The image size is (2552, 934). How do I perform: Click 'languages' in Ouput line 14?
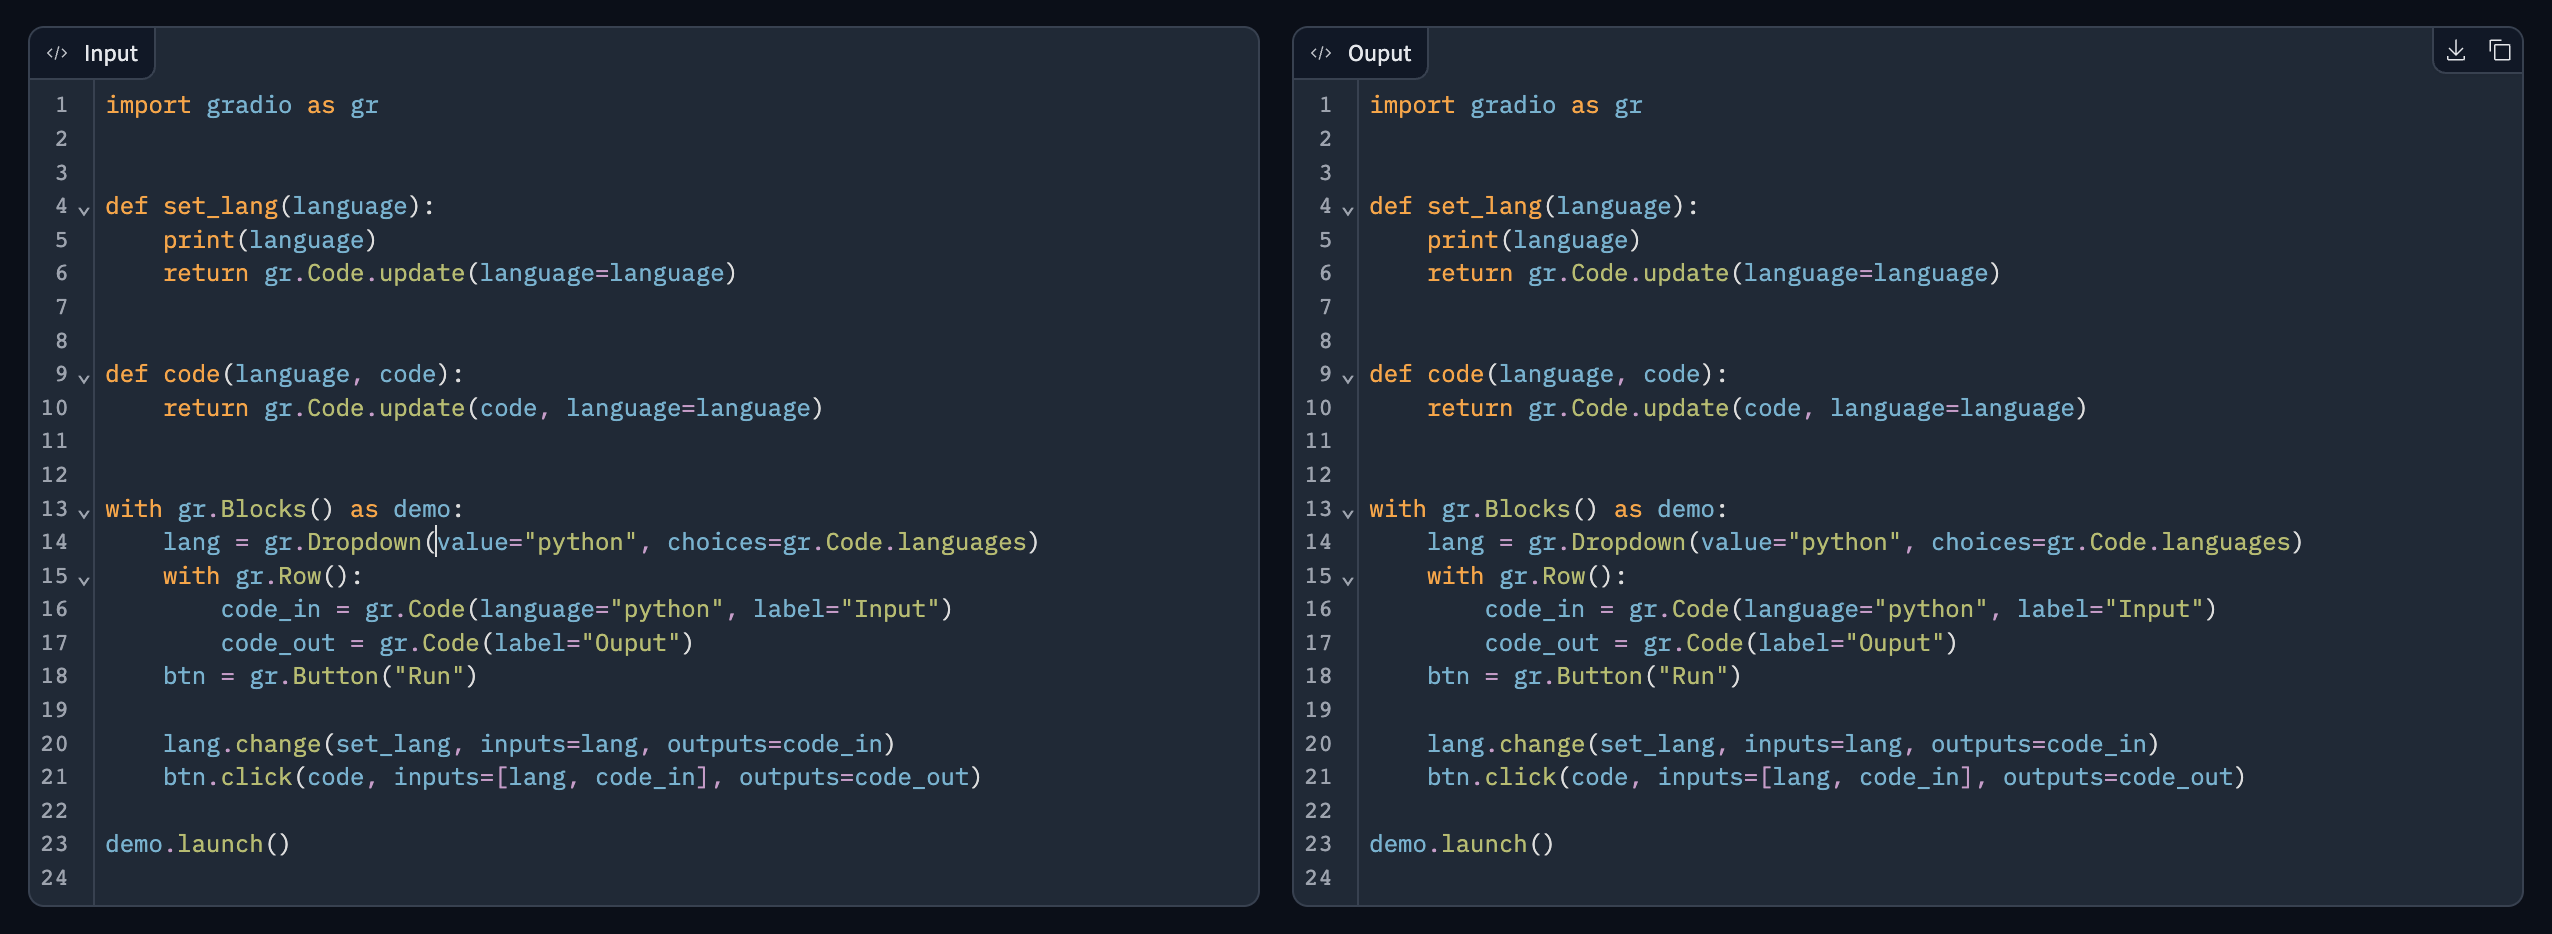(x=2226, y=542)
